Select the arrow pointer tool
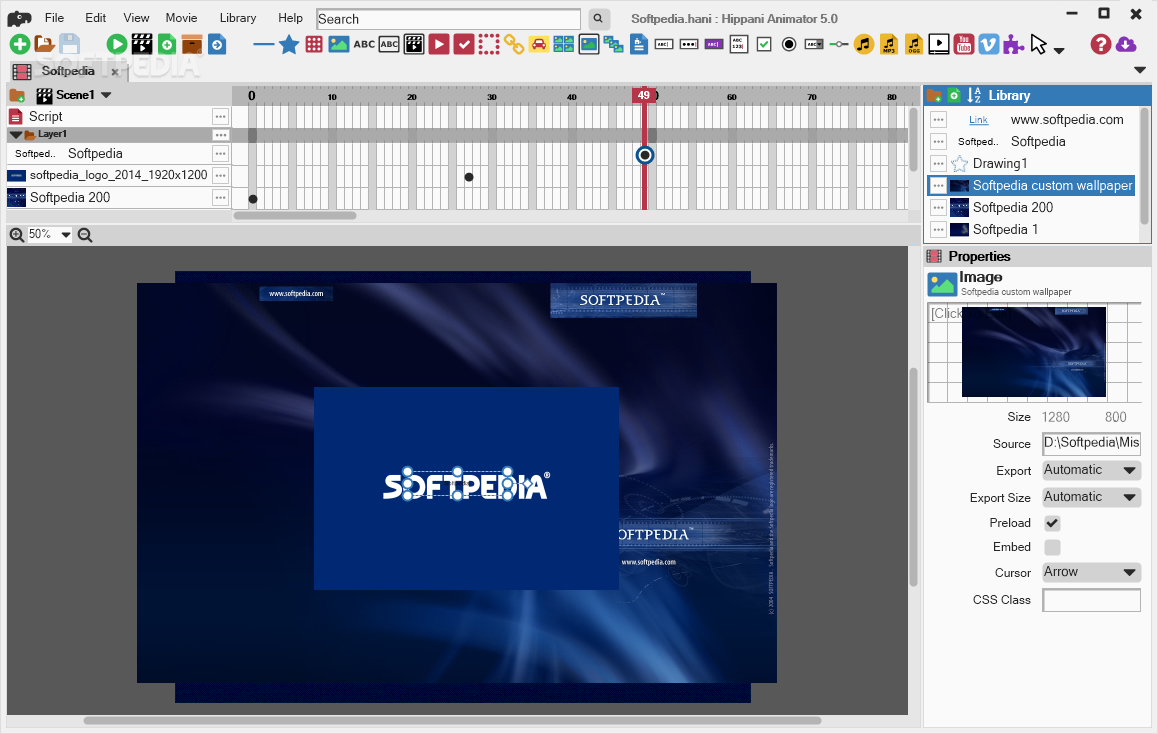 coord(1038,44)
